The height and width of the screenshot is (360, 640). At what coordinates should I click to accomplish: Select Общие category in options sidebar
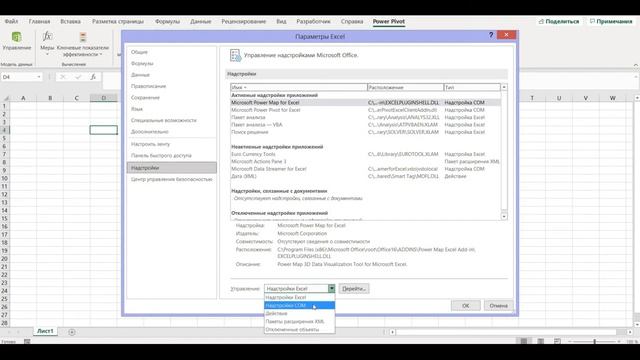(x=171, y=52)
